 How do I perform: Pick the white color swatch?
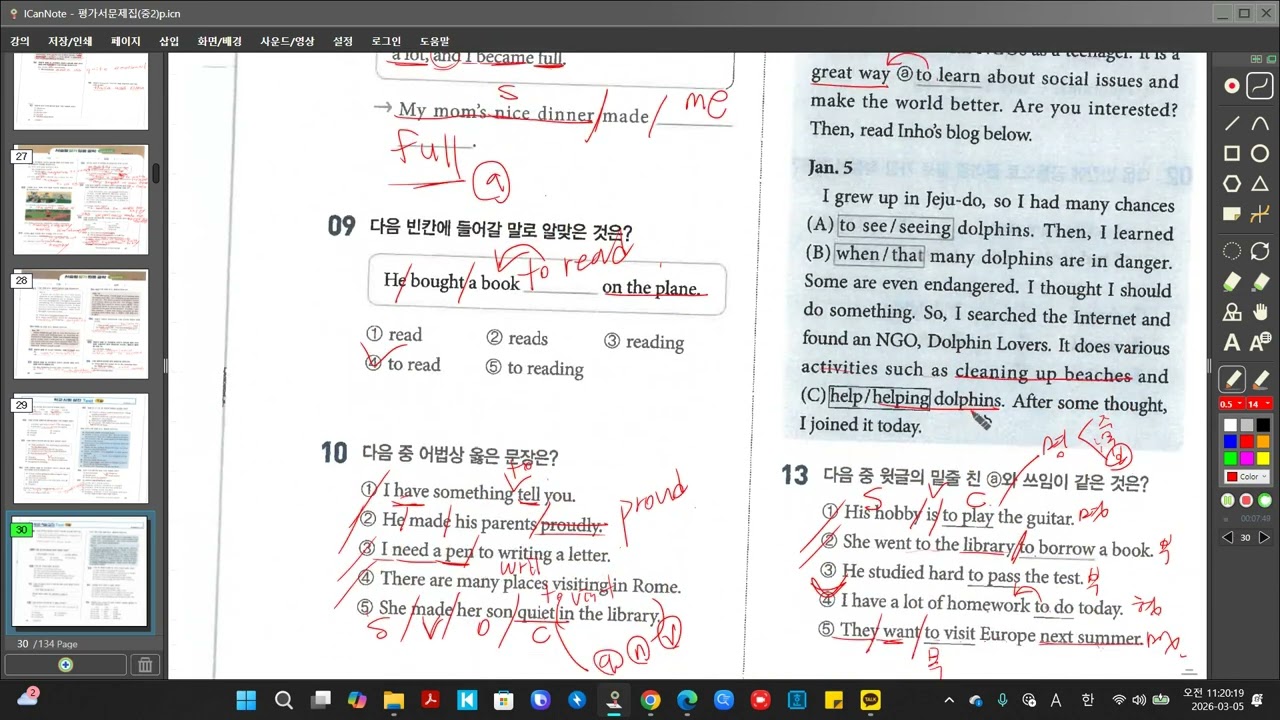click(1231, 425)
